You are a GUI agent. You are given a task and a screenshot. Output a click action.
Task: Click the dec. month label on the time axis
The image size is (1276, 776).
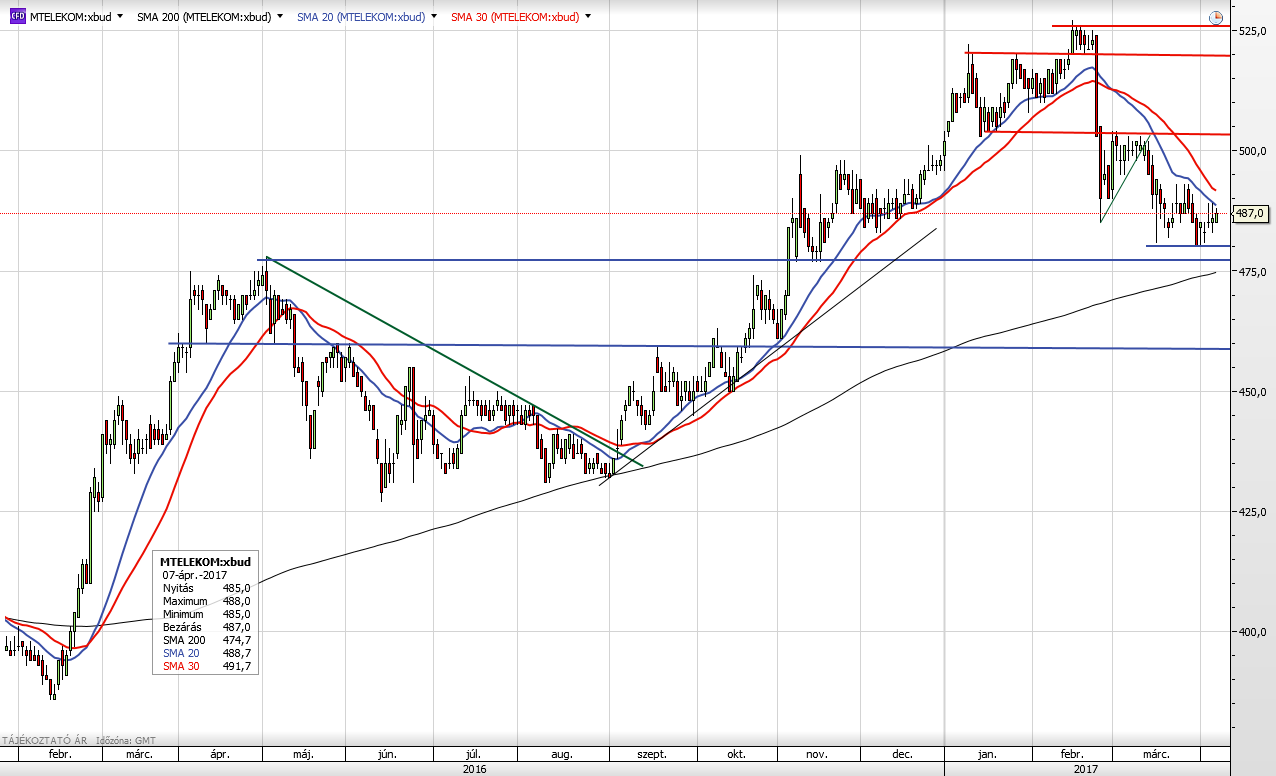point(903,755)
